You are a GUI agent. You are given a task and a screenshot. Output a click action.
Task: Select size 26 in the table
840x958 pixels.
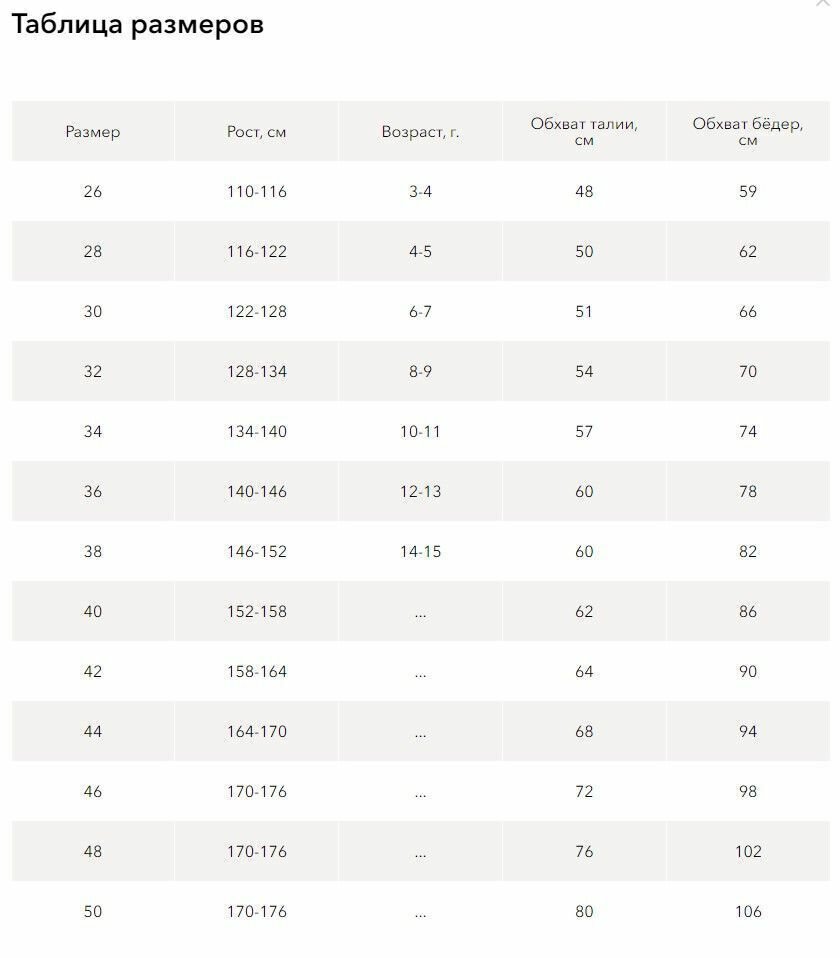click(93, 191)
